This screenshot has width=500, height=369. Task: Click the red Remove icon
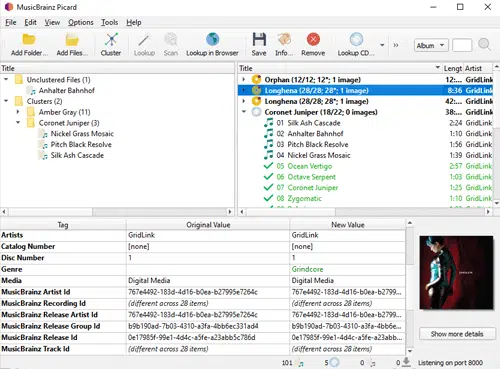tap(313, 40)
